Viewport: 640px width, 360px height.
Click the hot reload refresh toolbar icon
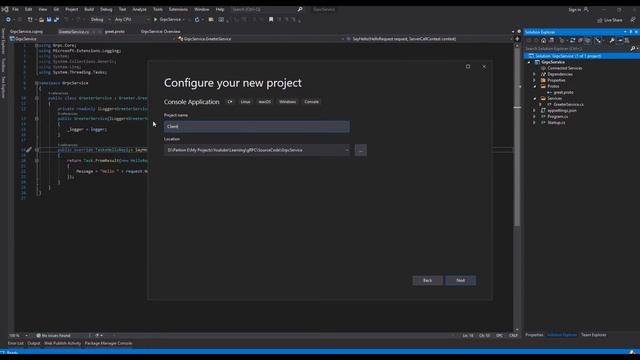click(197, 20)
